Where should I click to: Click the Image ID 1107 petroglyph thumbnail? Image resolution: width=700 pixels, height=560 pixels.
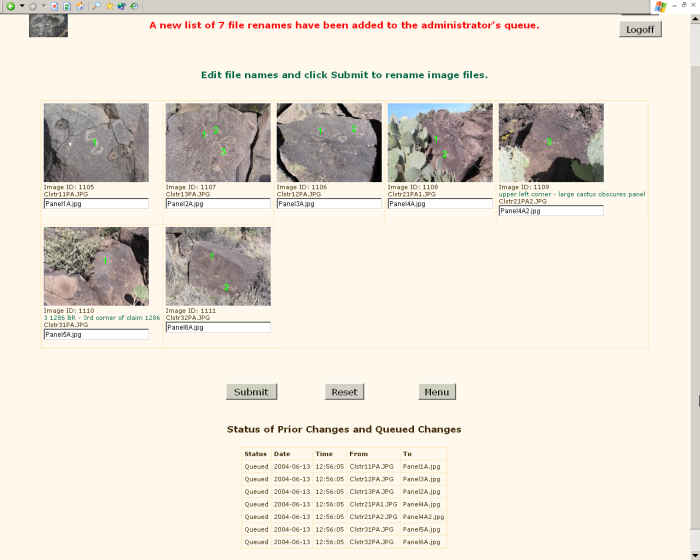coord(218,142)
